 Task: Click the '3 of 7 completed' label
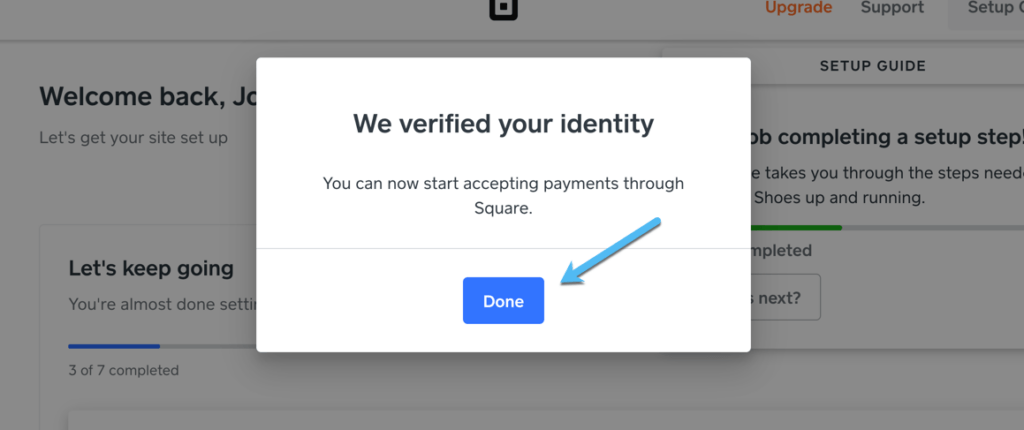(123, 370)
